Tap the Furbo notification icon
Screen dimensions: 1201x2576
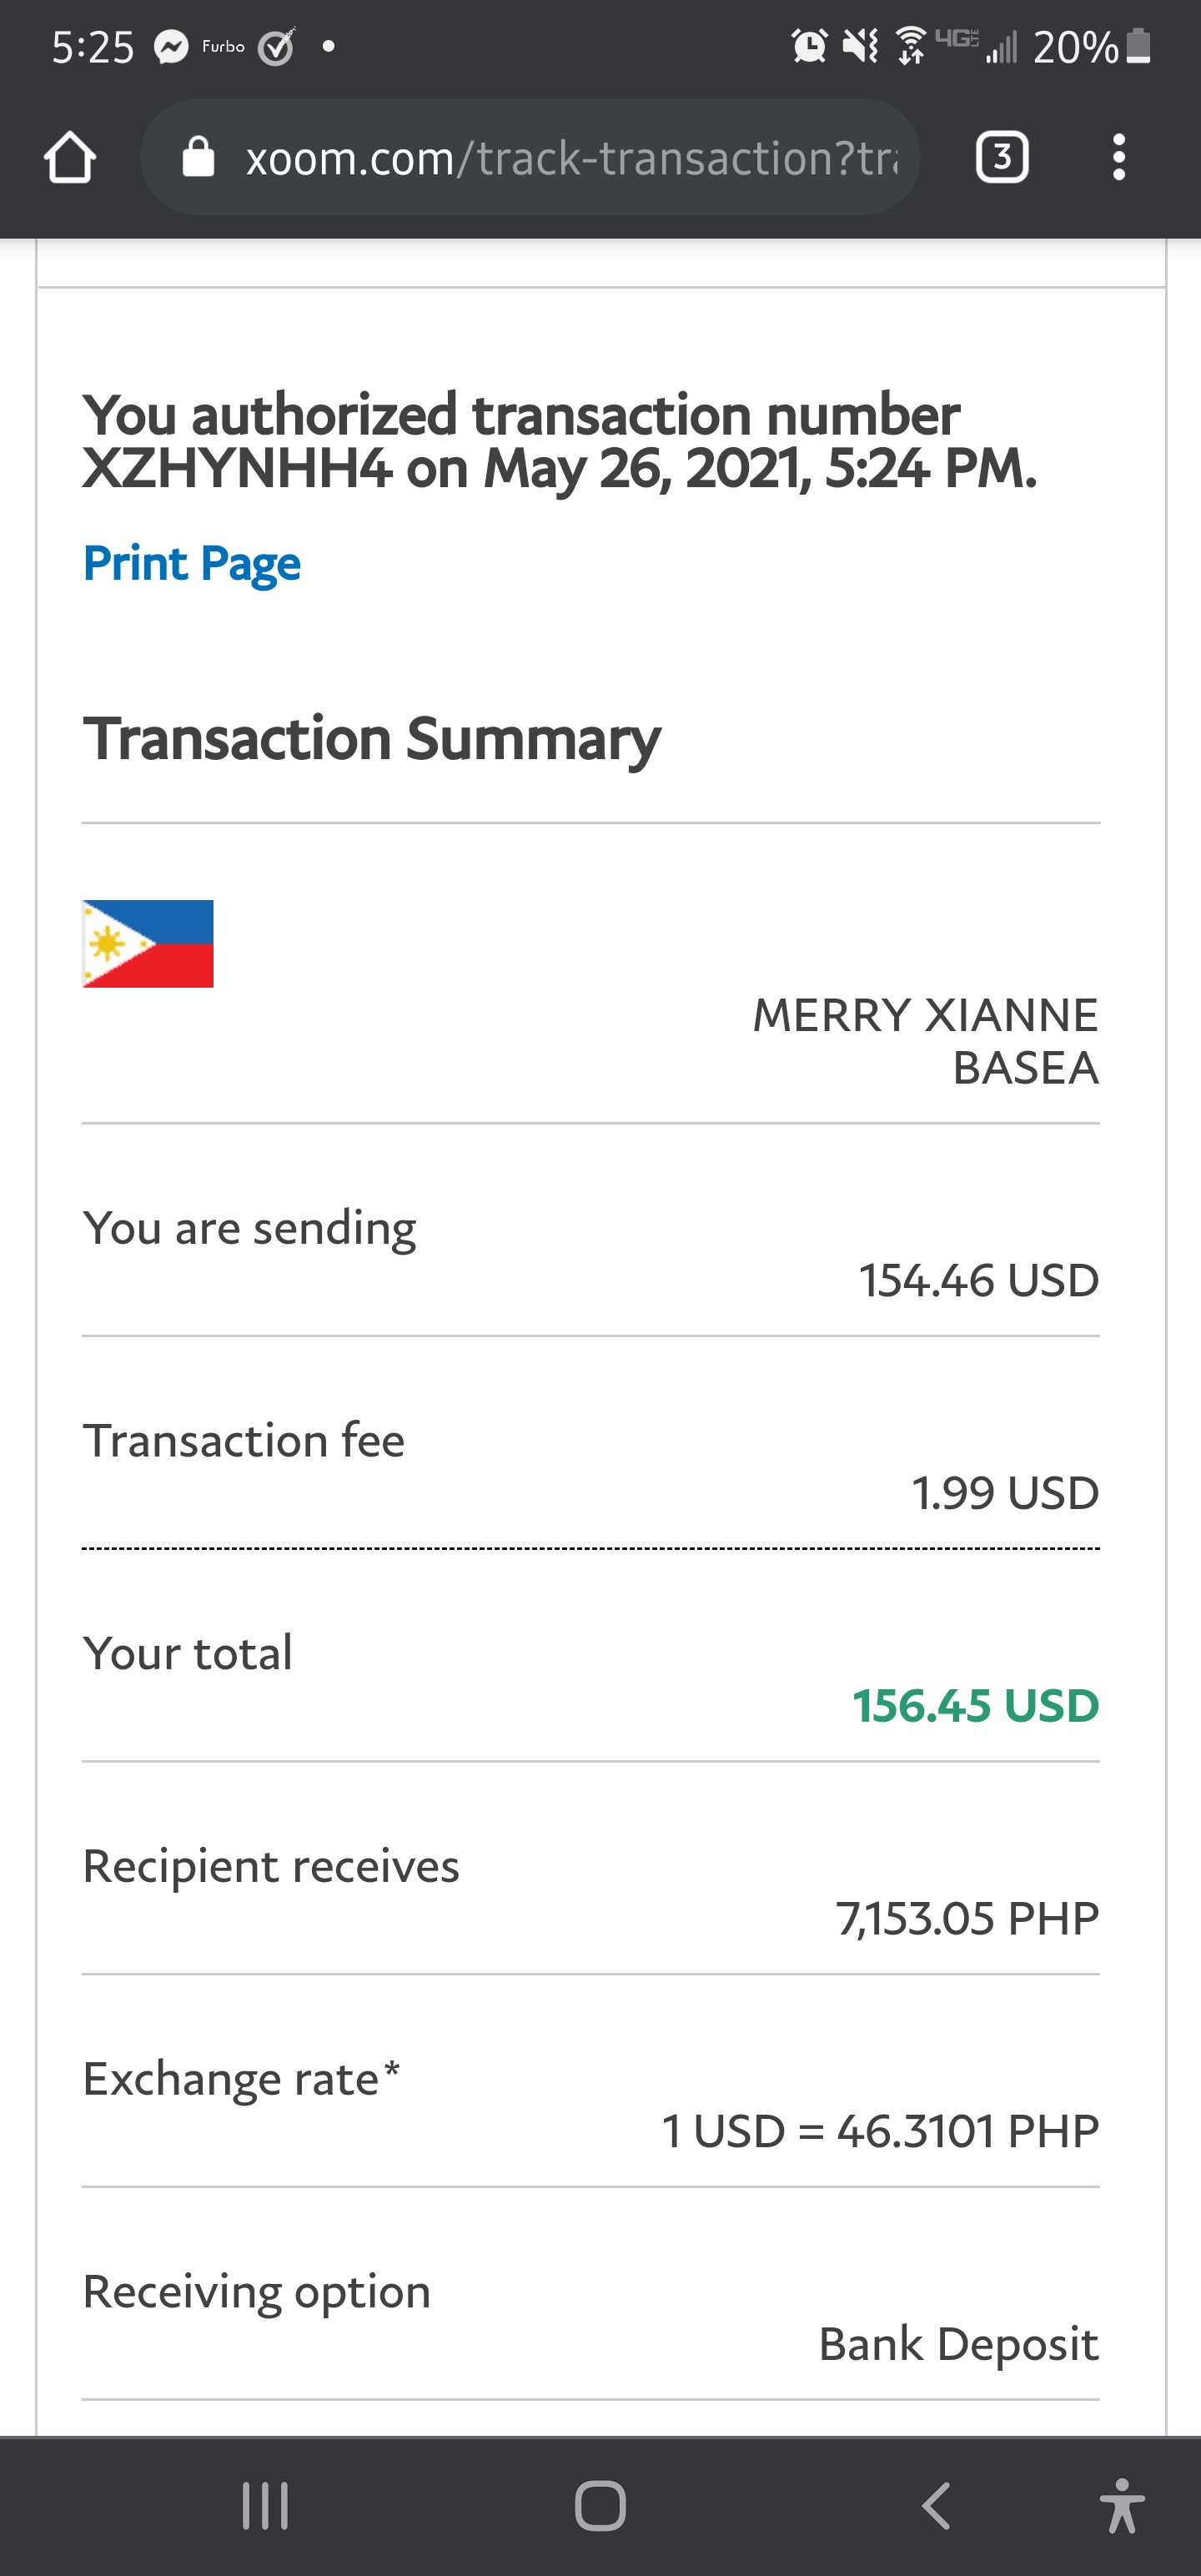(x=223, y=47)
